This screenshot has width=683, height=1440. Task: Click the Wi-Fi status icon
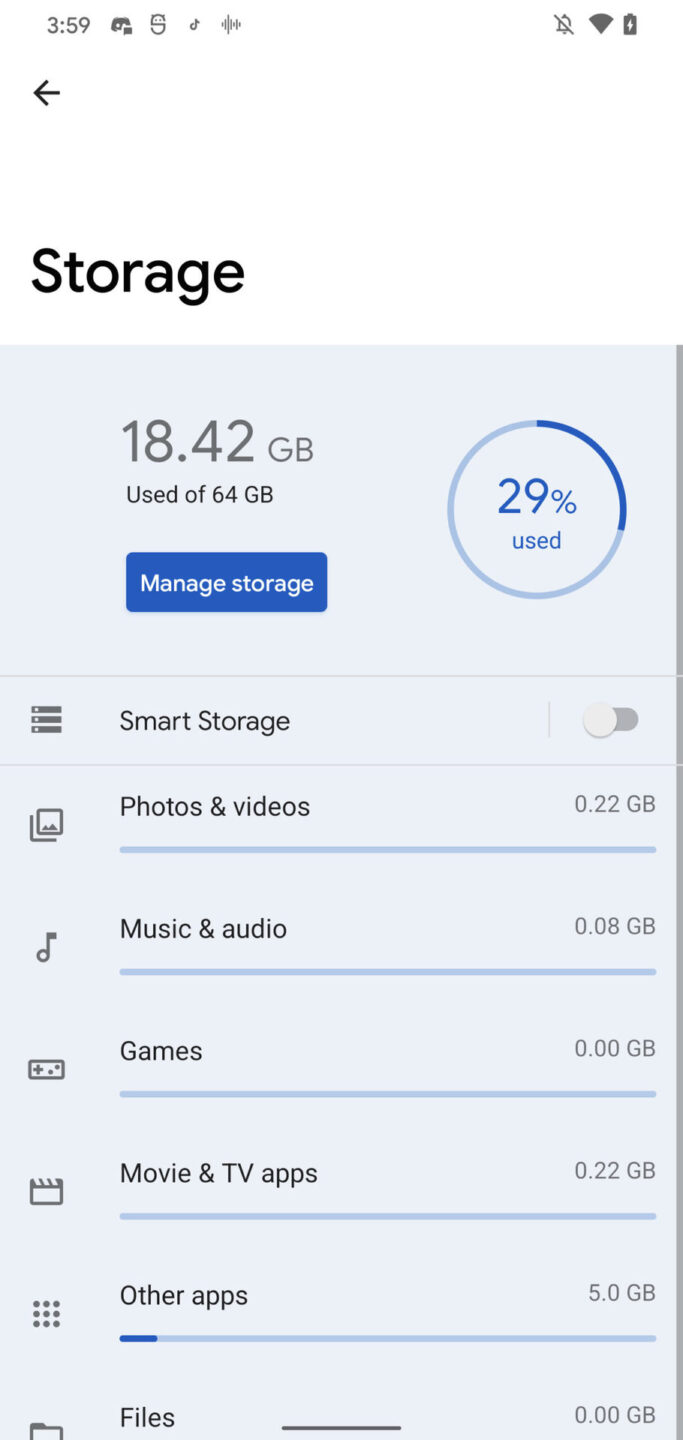[x=600, y=24]
